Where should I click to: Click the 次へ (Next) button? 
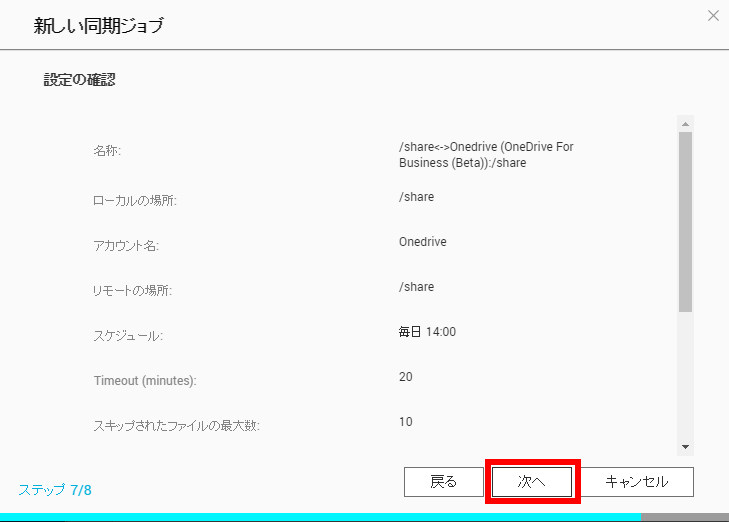[x=532, y=482]
